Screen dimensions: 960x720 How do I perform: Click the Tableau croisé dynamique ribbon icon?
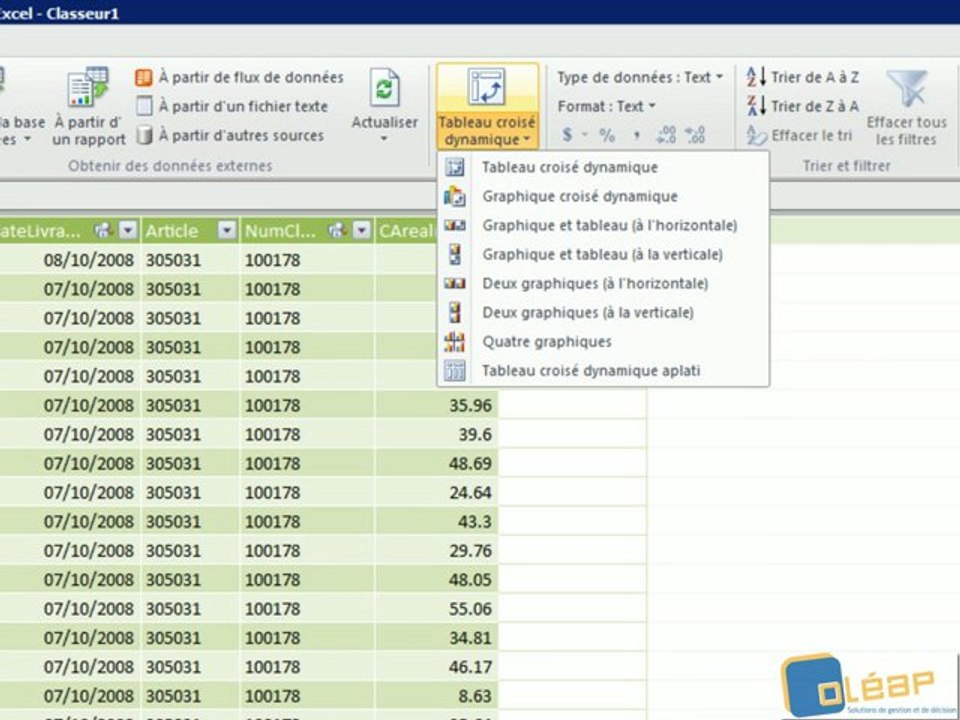click(486, 87)
